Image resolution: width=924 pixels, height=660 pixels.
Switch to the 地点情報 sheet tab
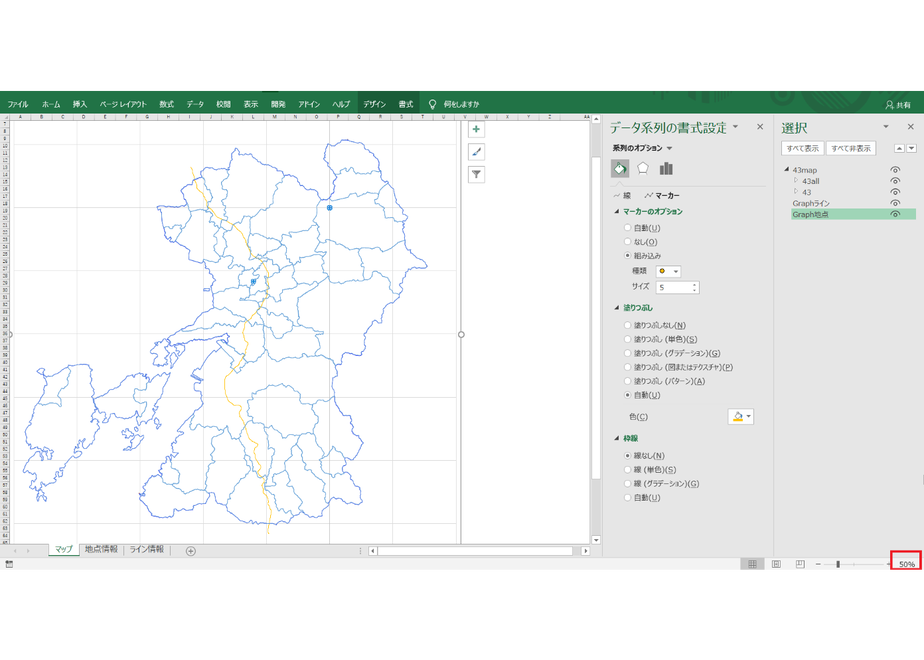(101, 549)
